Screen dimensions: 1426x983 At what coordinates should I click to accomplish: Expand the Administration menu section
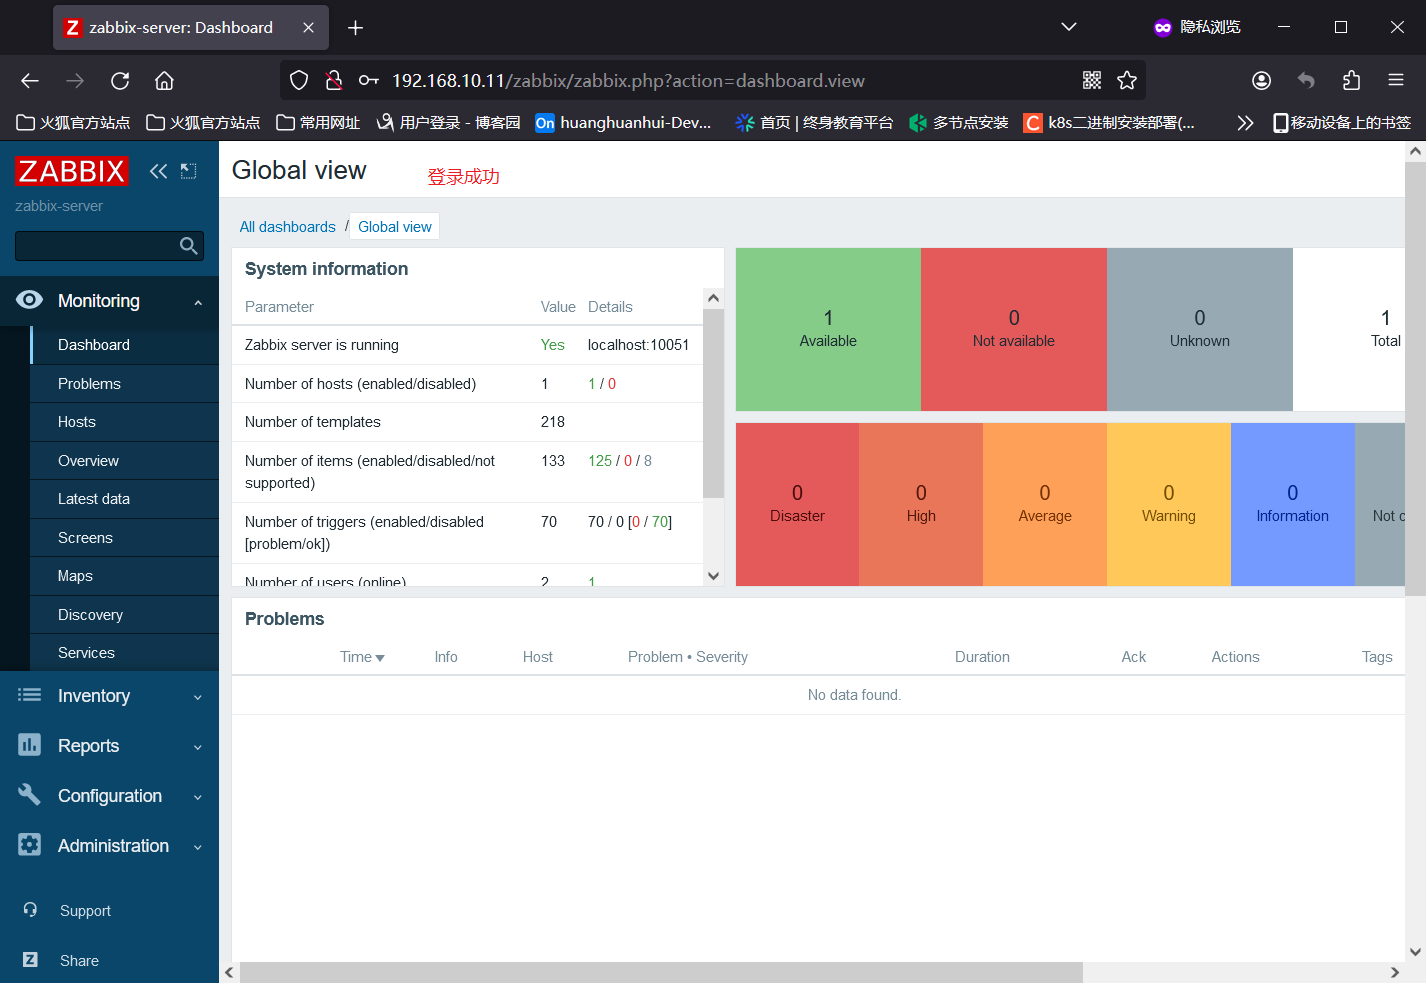[198, 847]
